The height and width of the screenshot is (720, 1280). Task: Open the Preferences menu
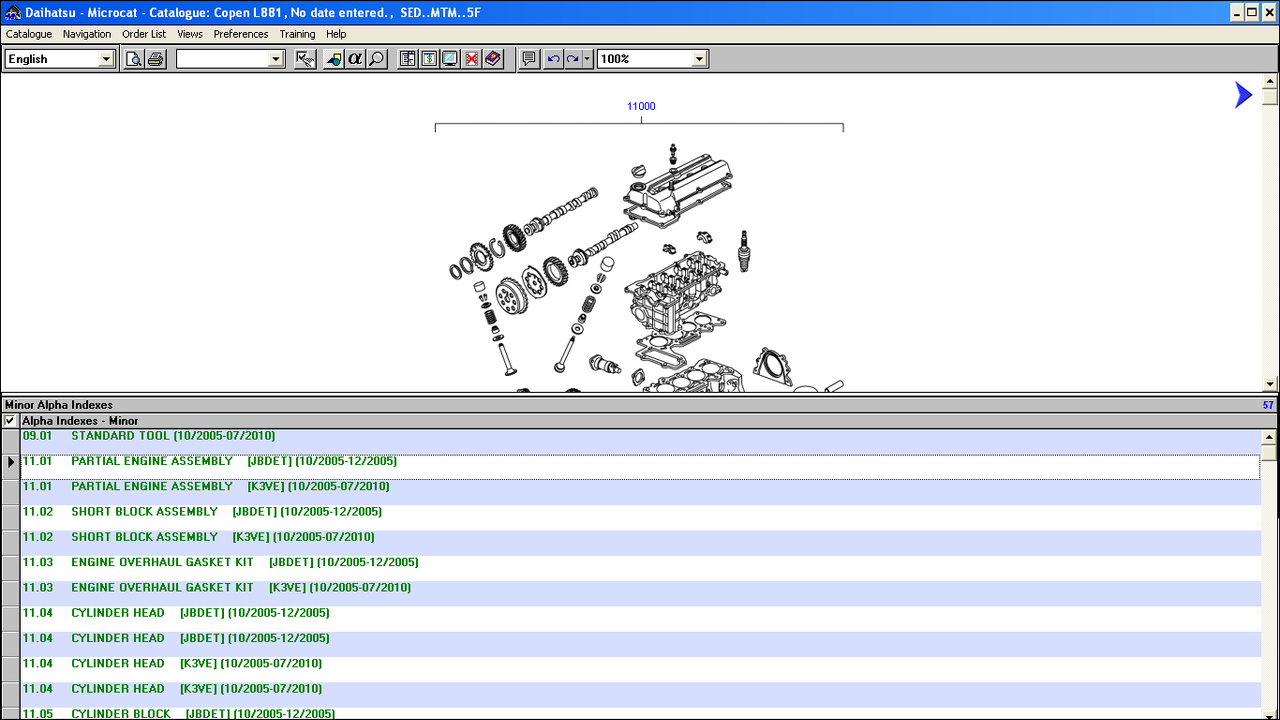[241, 34]
